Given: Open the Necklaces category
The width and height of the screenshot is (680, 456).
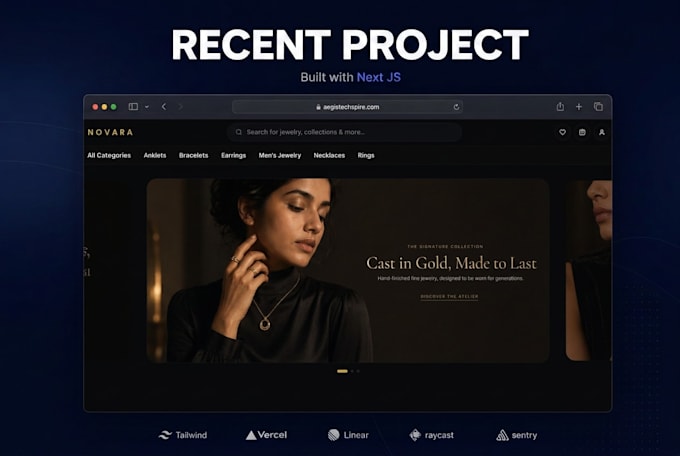Looking at the screenshot, I should [x=329, y=155].
